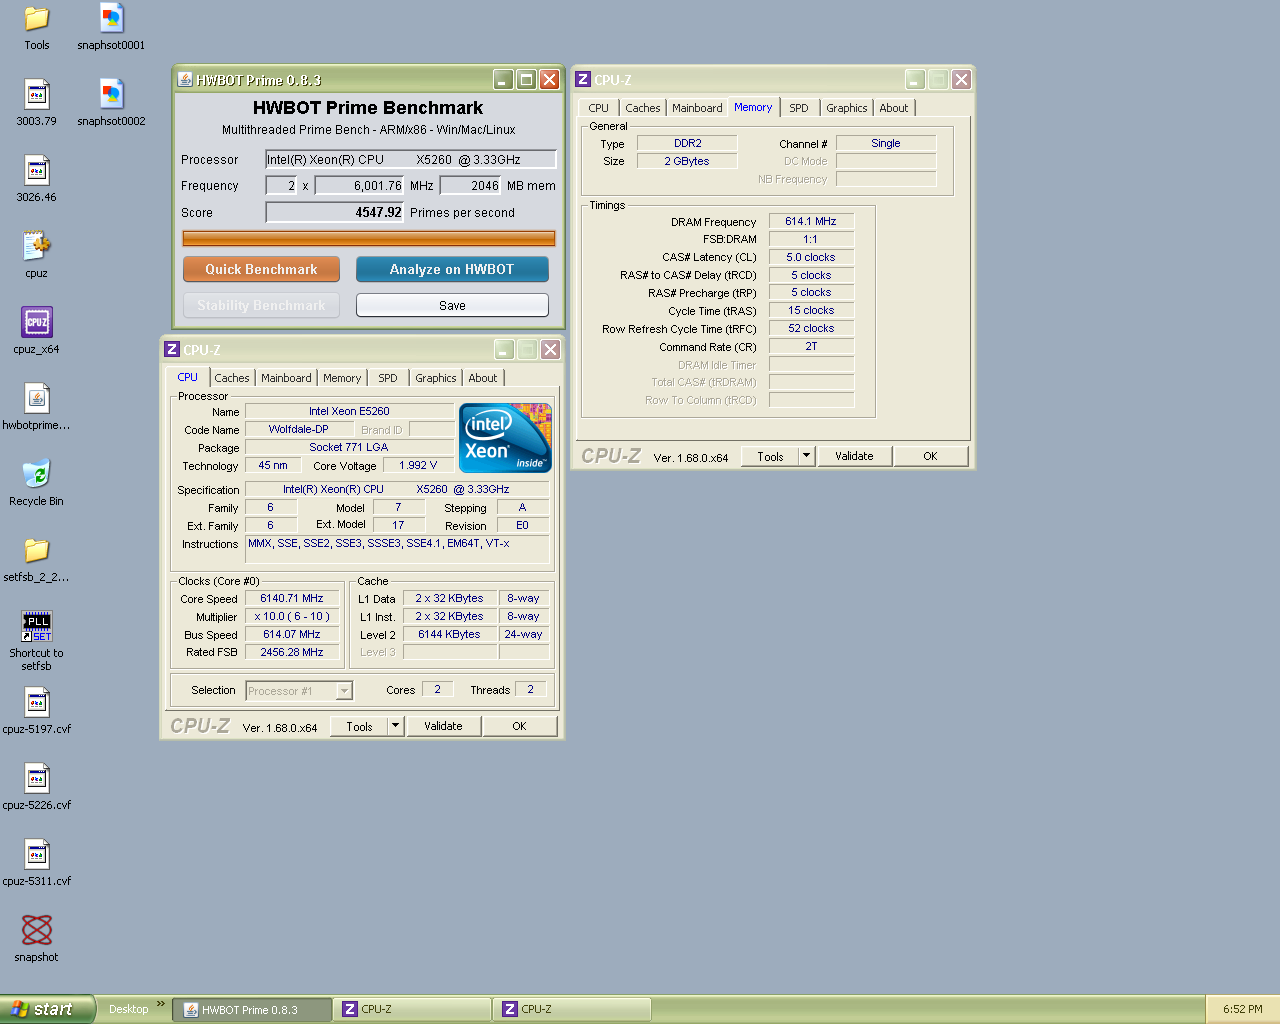Image resolution: width=1280 pixels, height=1024 pixels.
Task: Switch to Graphics tab in CPU window
Action: [x=436, y=378]
